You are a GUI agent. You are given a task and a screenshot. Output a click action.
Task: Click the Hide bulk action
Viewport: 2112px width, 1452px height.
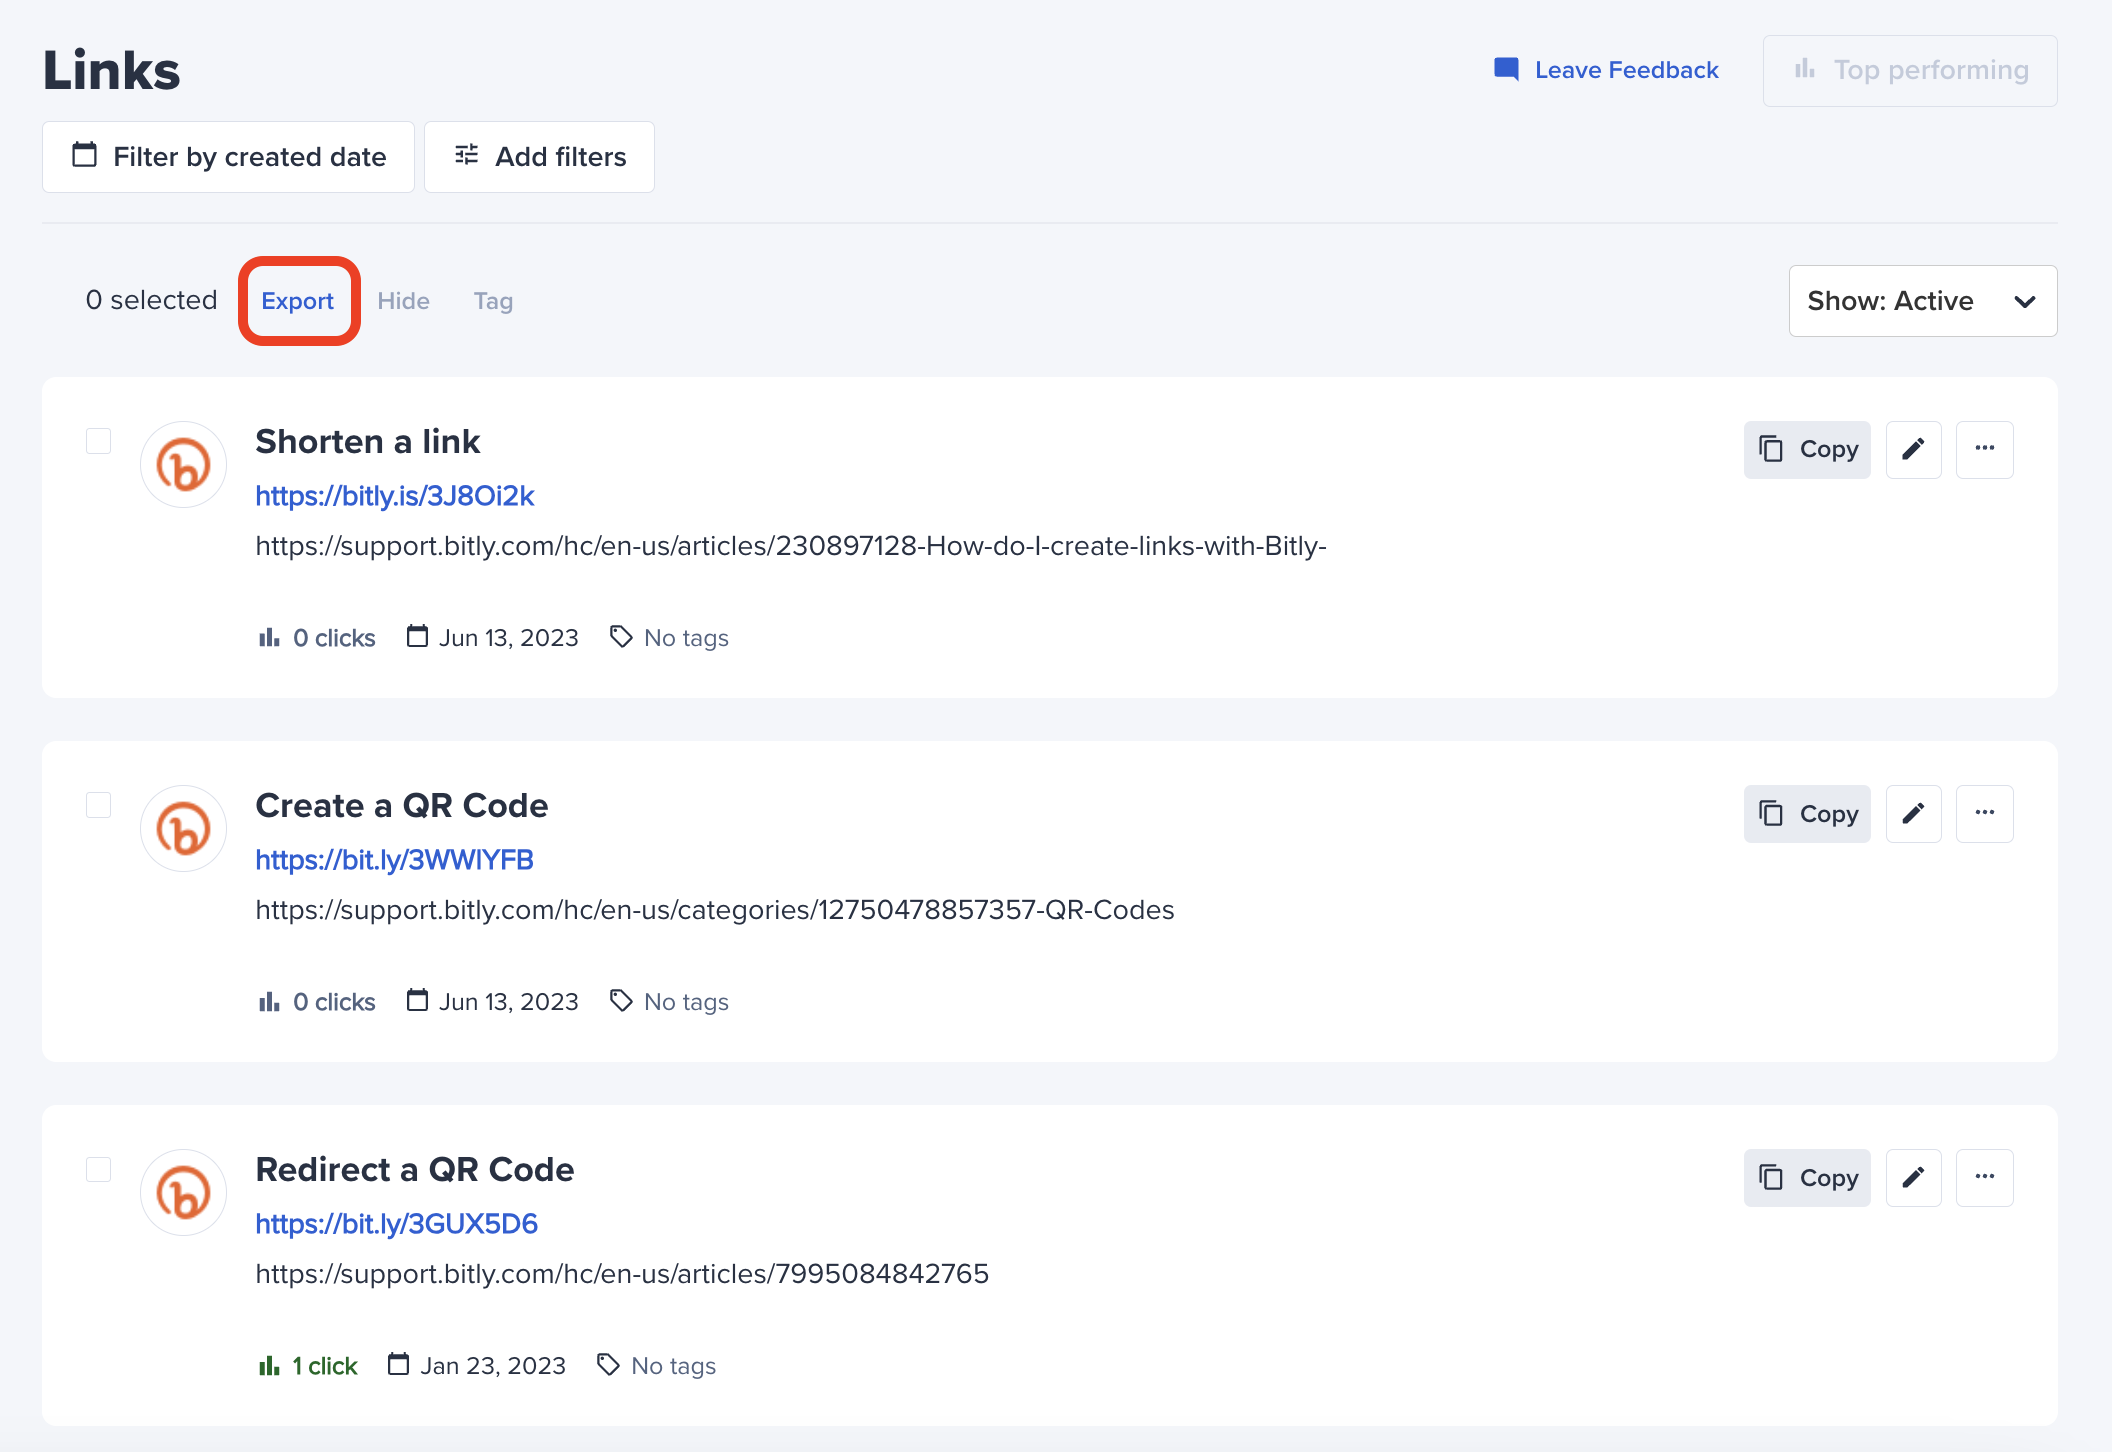click(403, 301)
